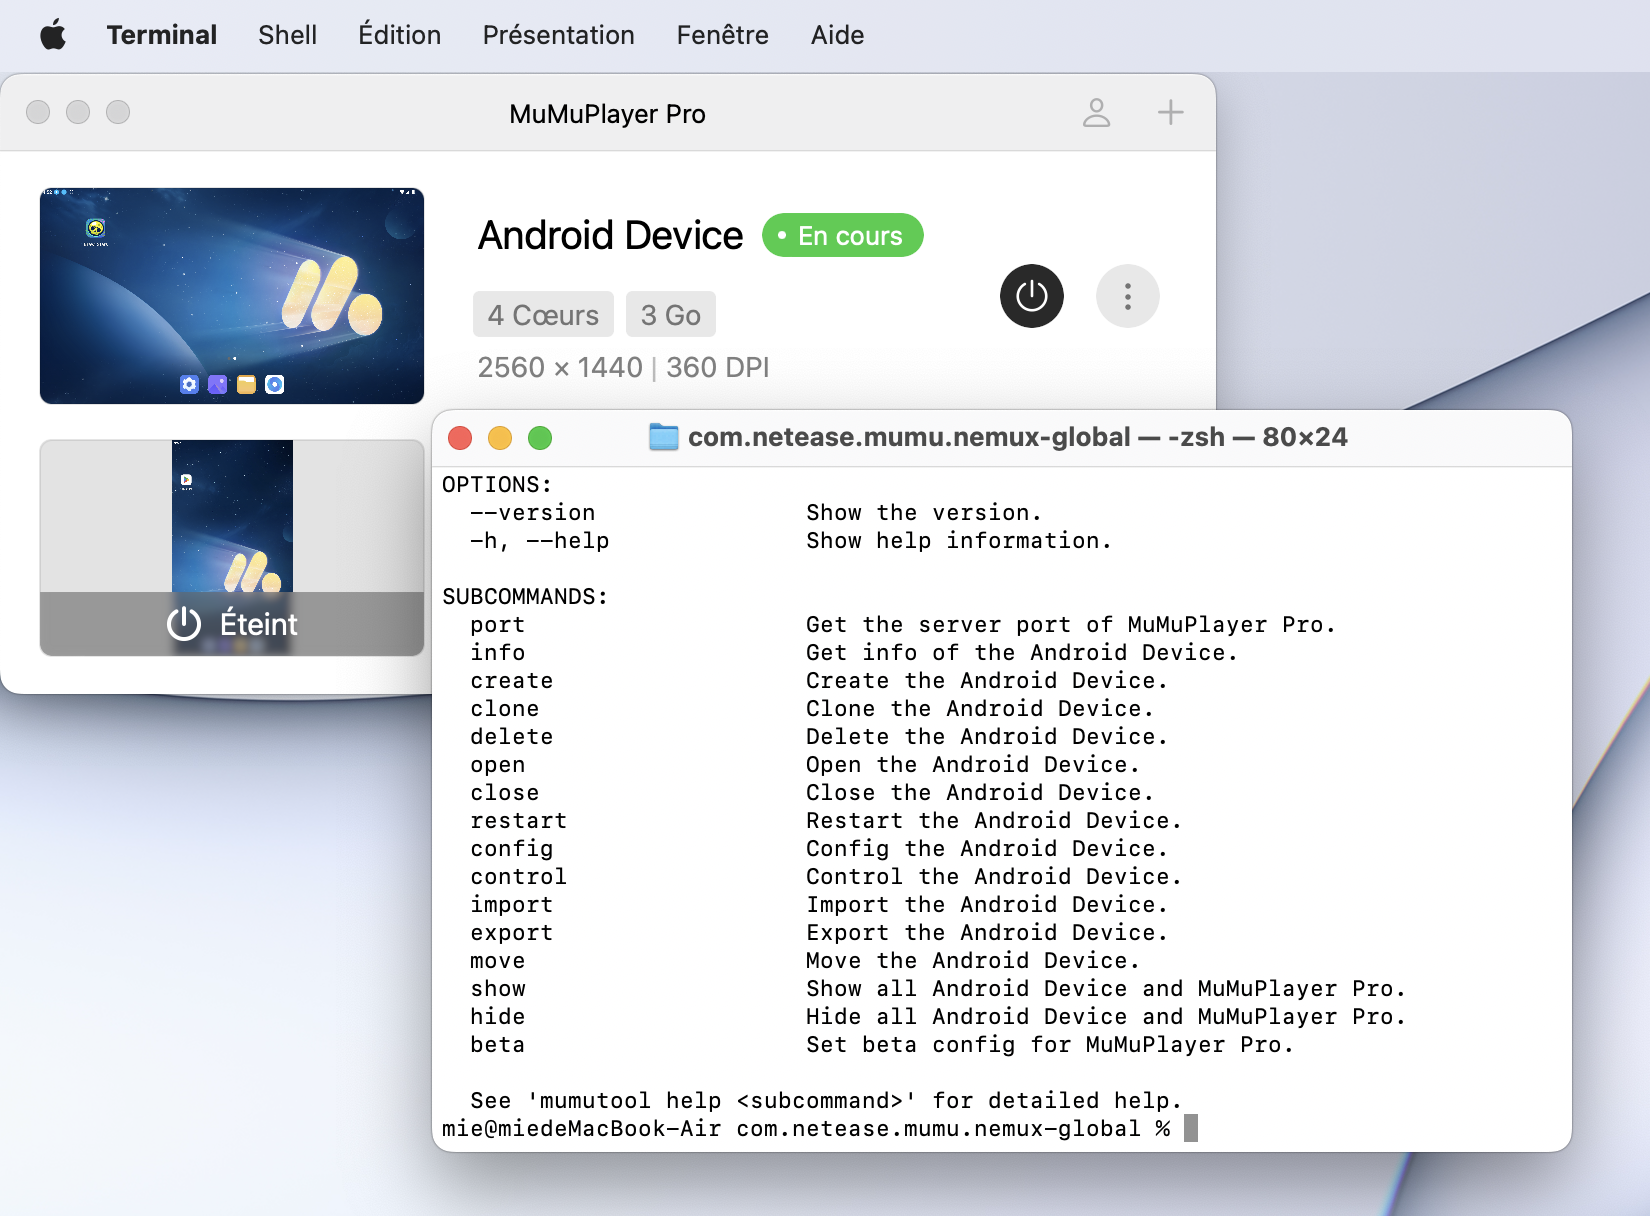Open the Terminal application menu

coord(161,35)
